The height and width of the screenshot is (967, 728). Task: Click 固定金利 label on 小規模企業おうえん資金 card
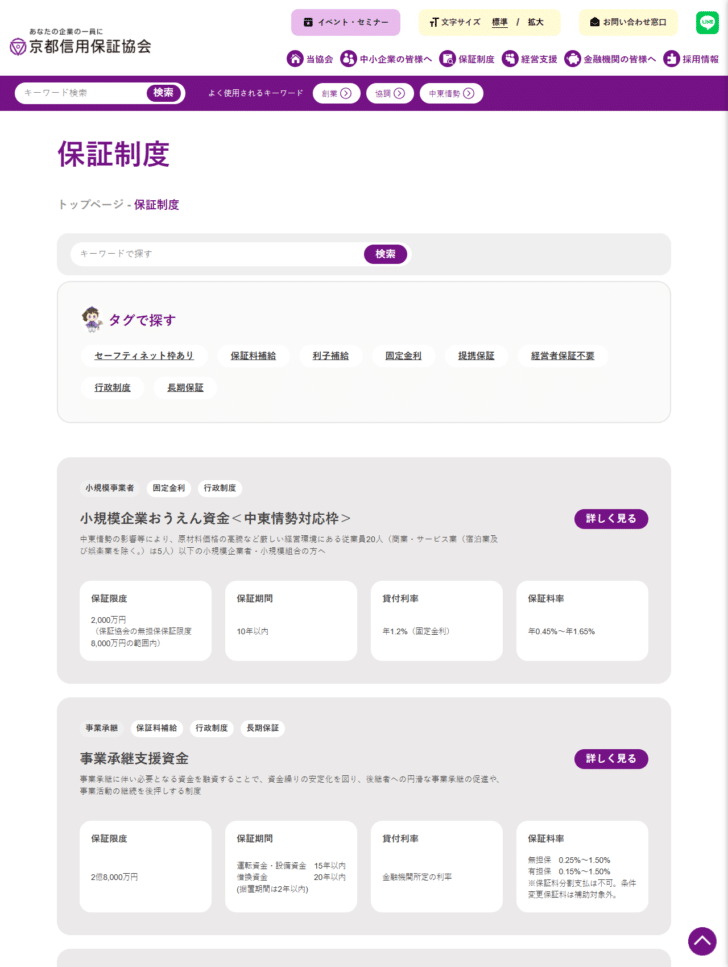tap(169, 488)
